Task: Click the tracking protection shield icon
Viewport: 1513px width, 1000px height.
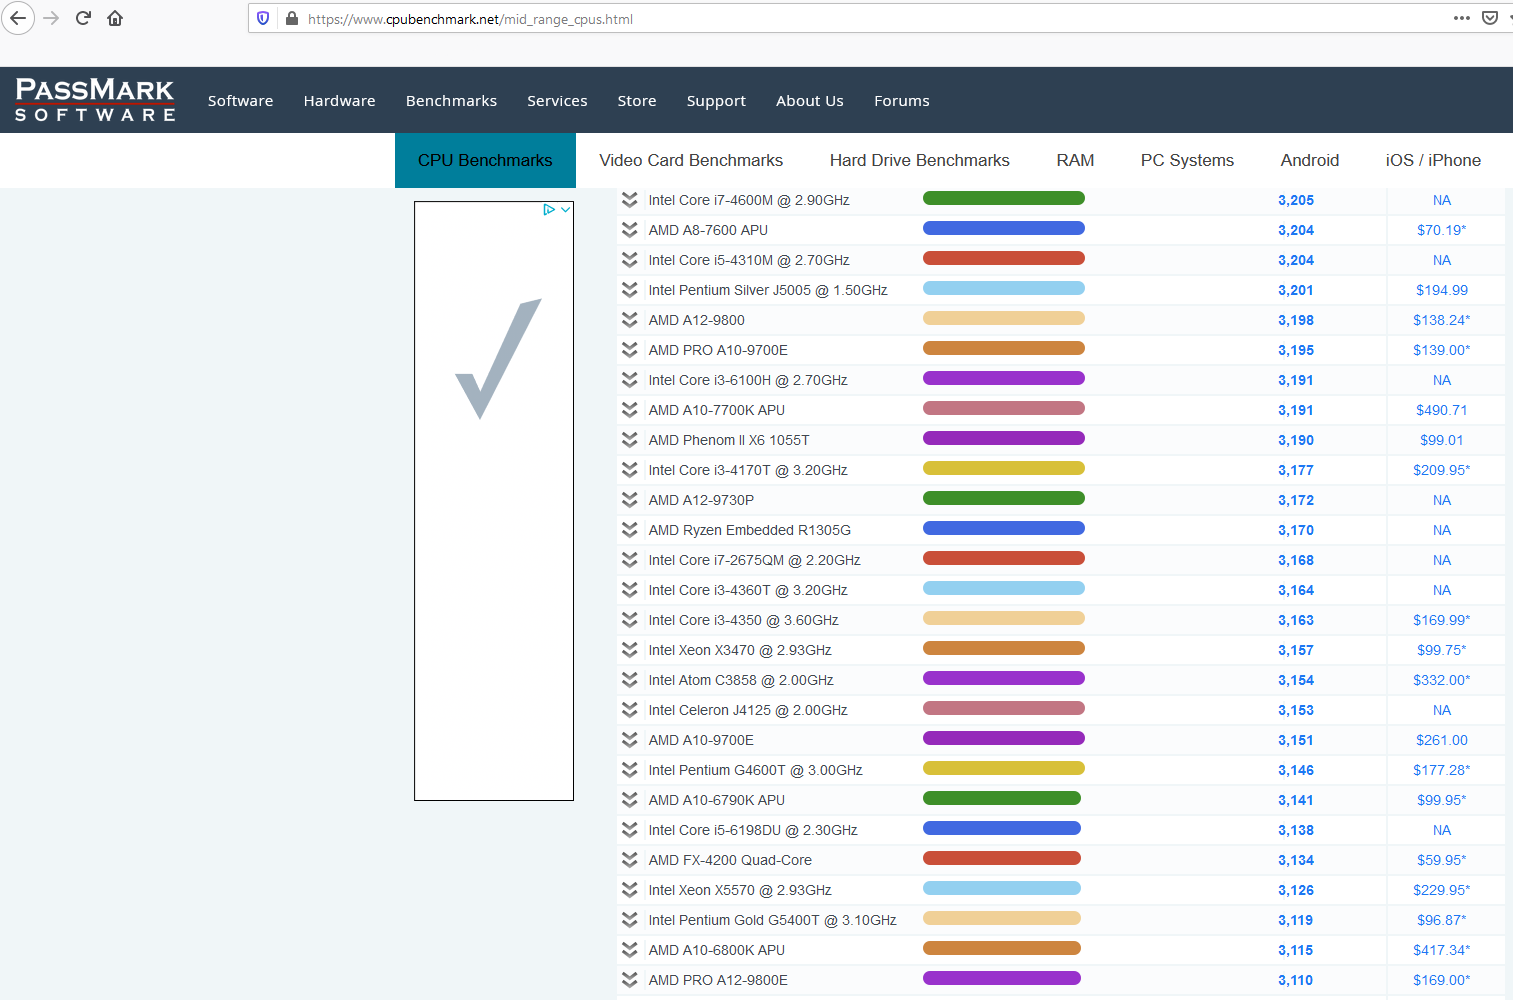Action: coord(263,18)
